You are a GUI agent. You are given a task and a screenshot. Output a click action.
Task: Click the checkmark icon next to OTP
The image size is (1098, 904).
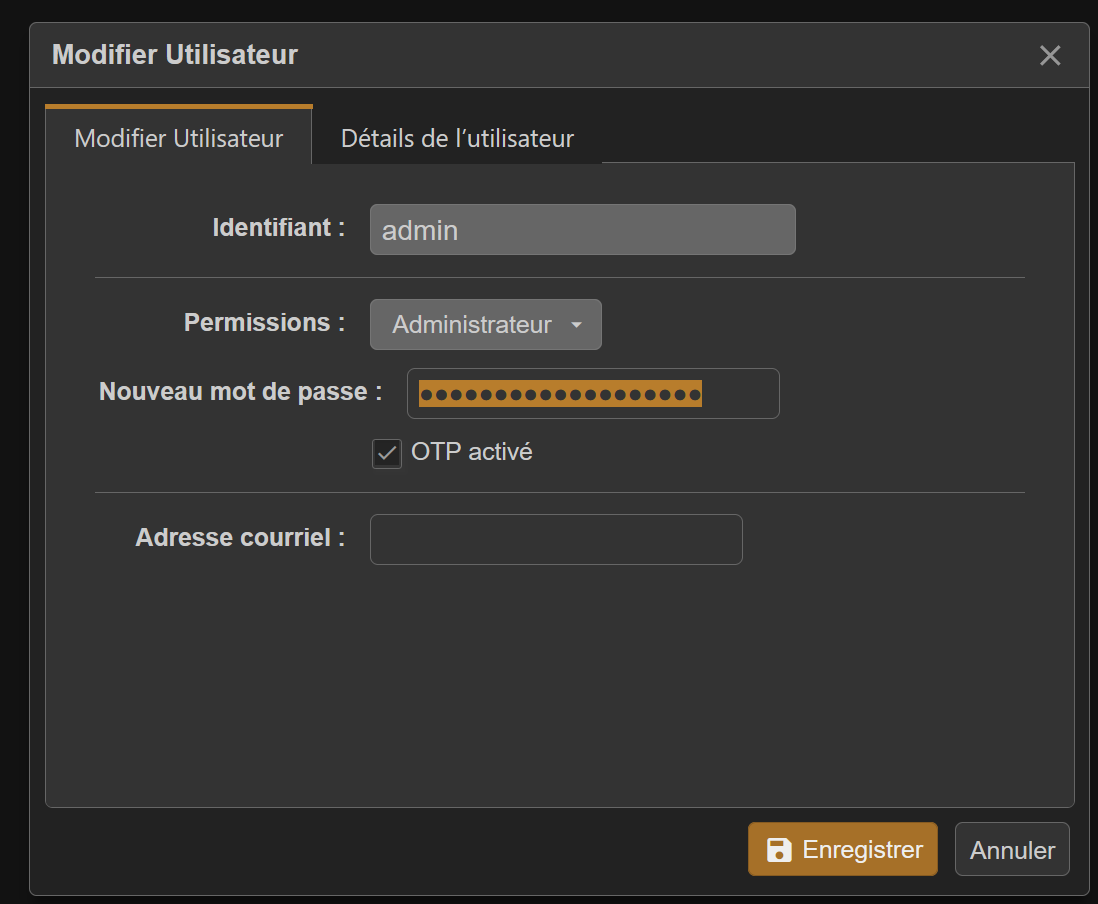387,454
